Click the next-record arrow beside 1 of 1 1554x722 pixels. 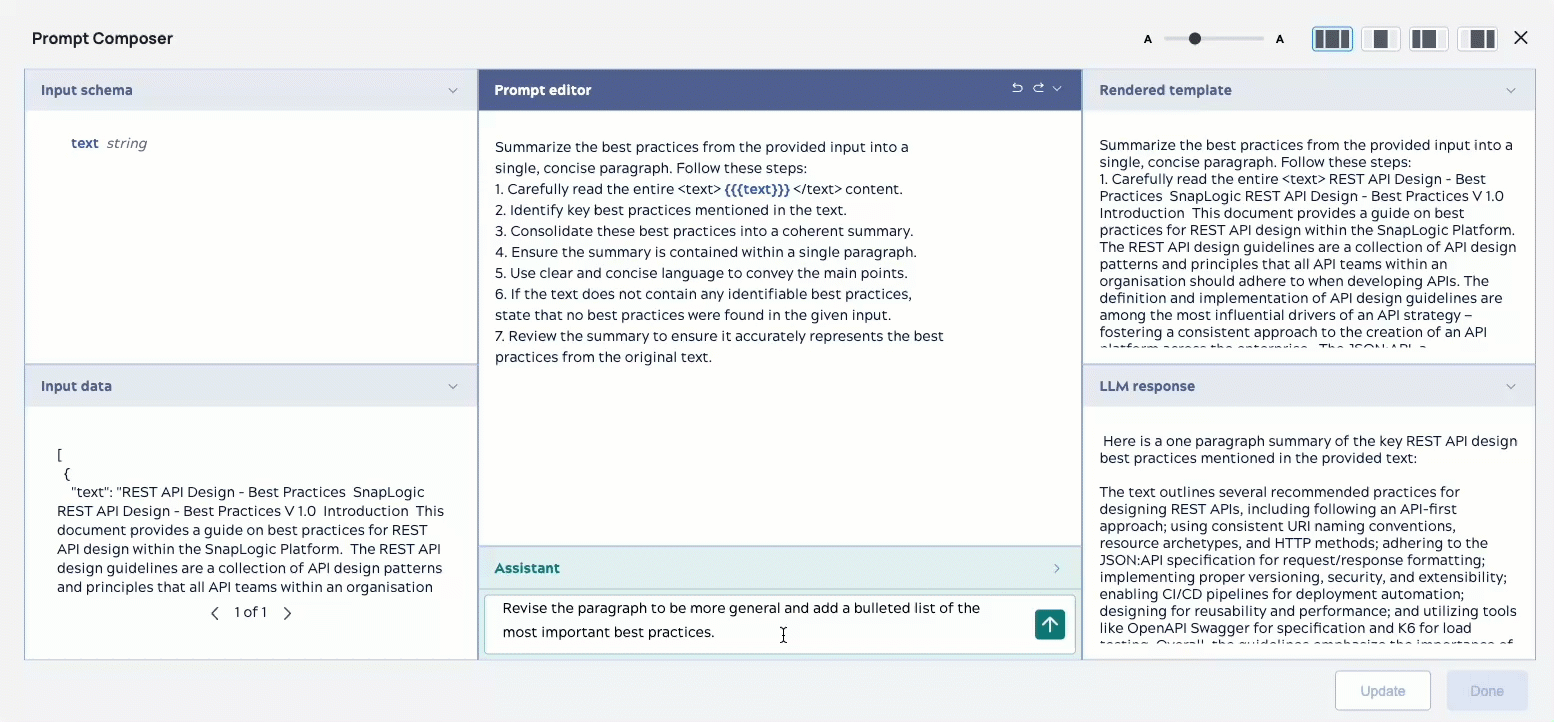[x=287, y=612]
